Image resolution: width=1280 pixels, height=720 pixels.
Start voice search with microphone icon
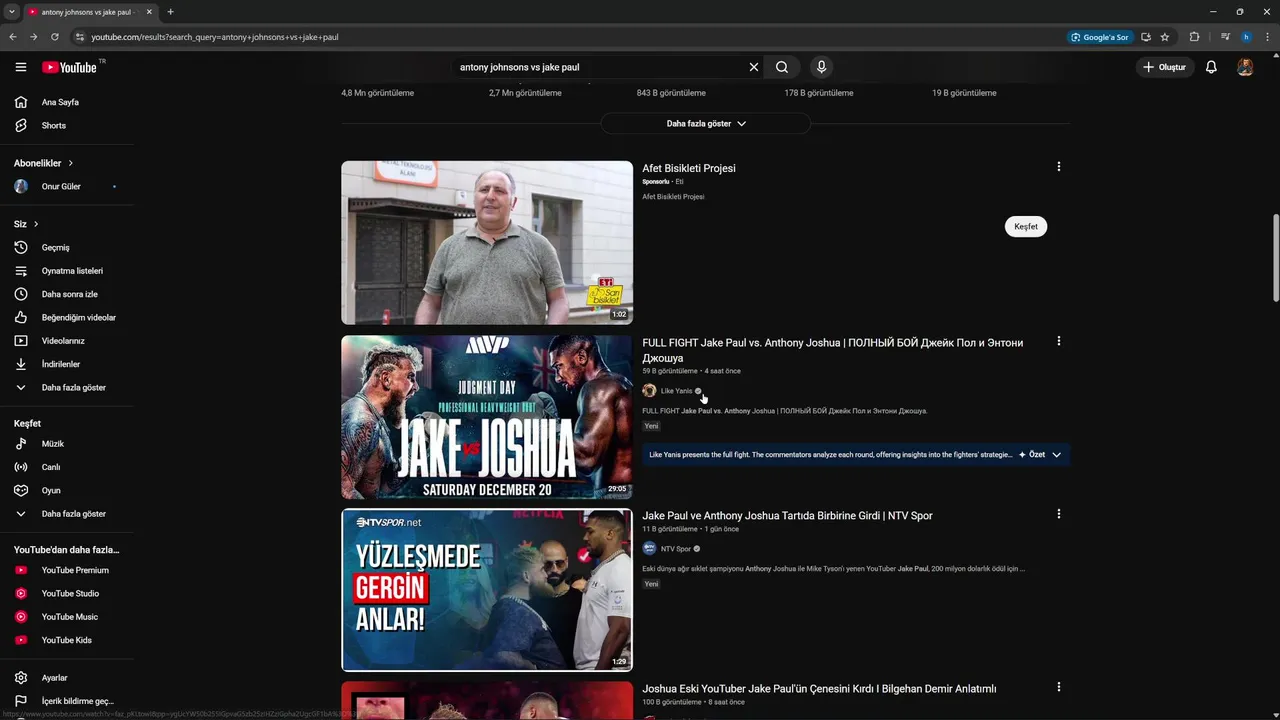click(x=821, y=67)
